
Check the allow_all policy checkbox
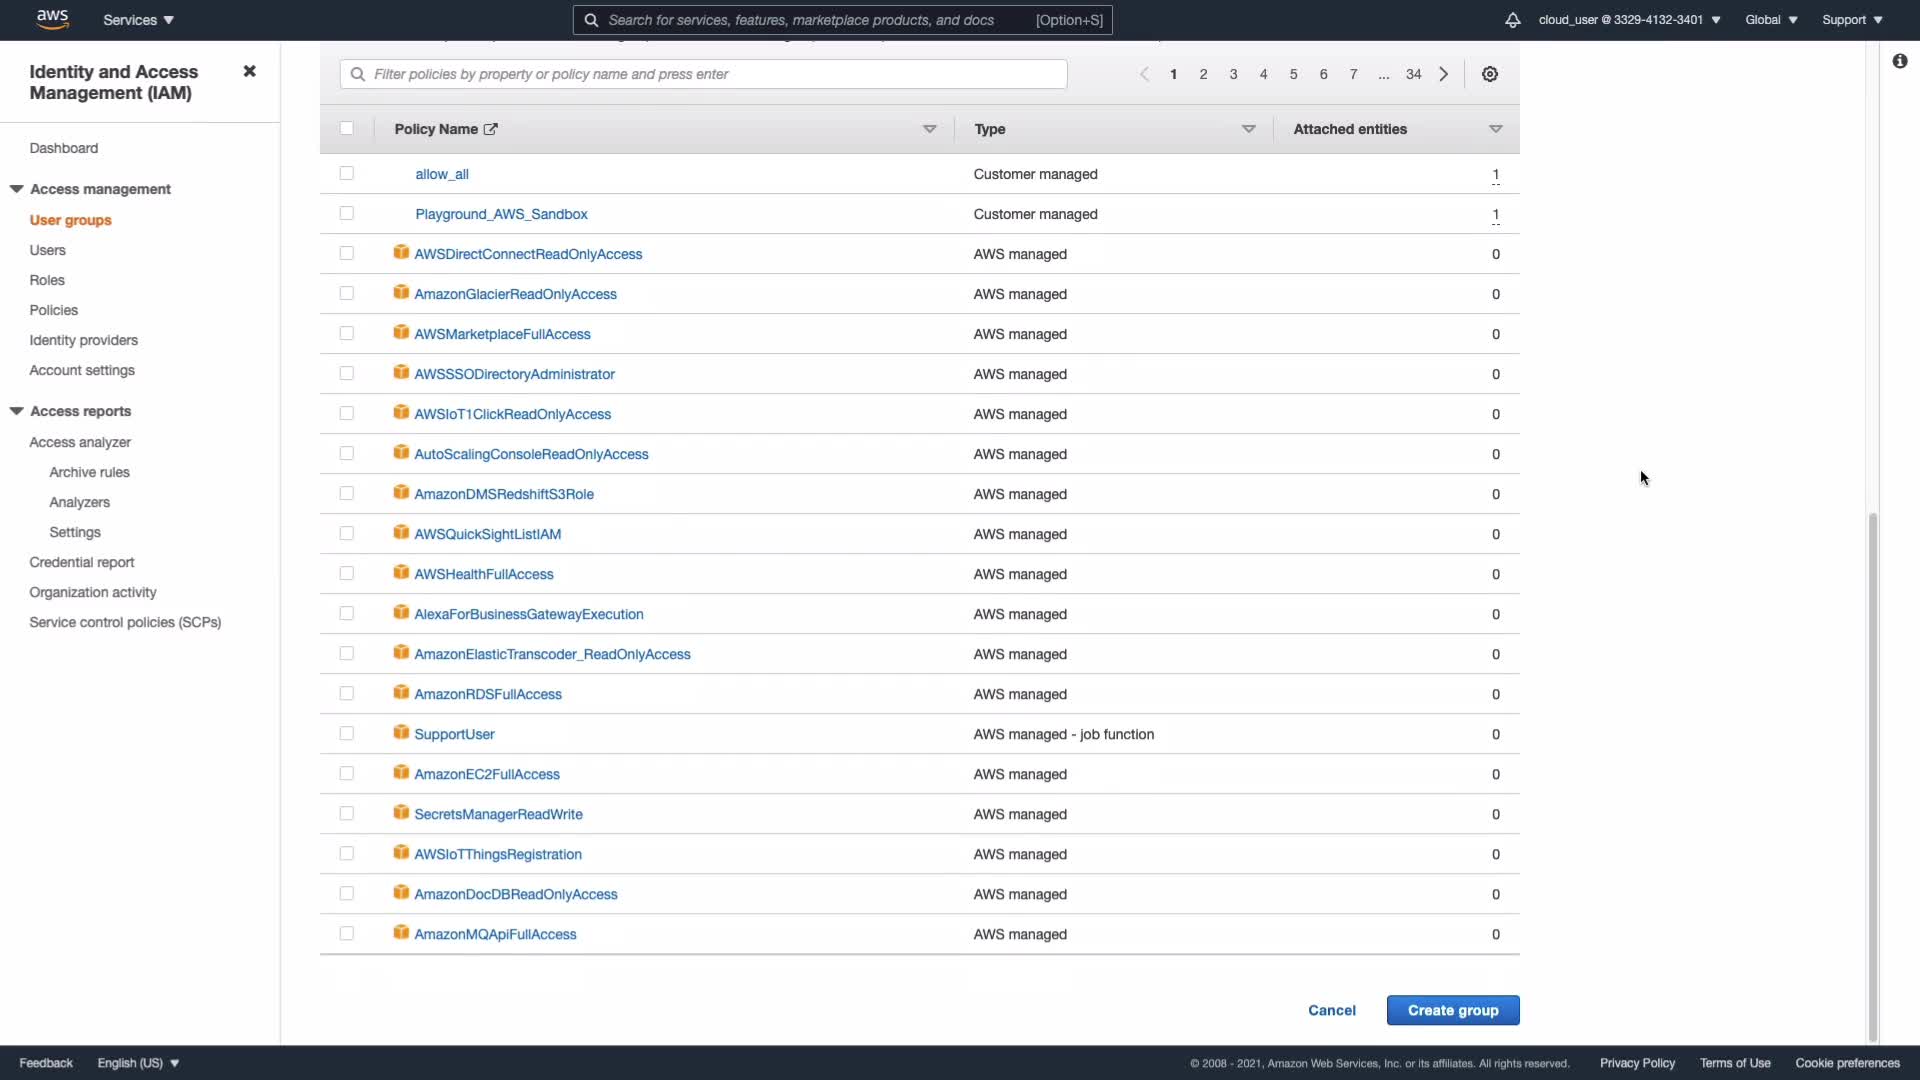346,173
